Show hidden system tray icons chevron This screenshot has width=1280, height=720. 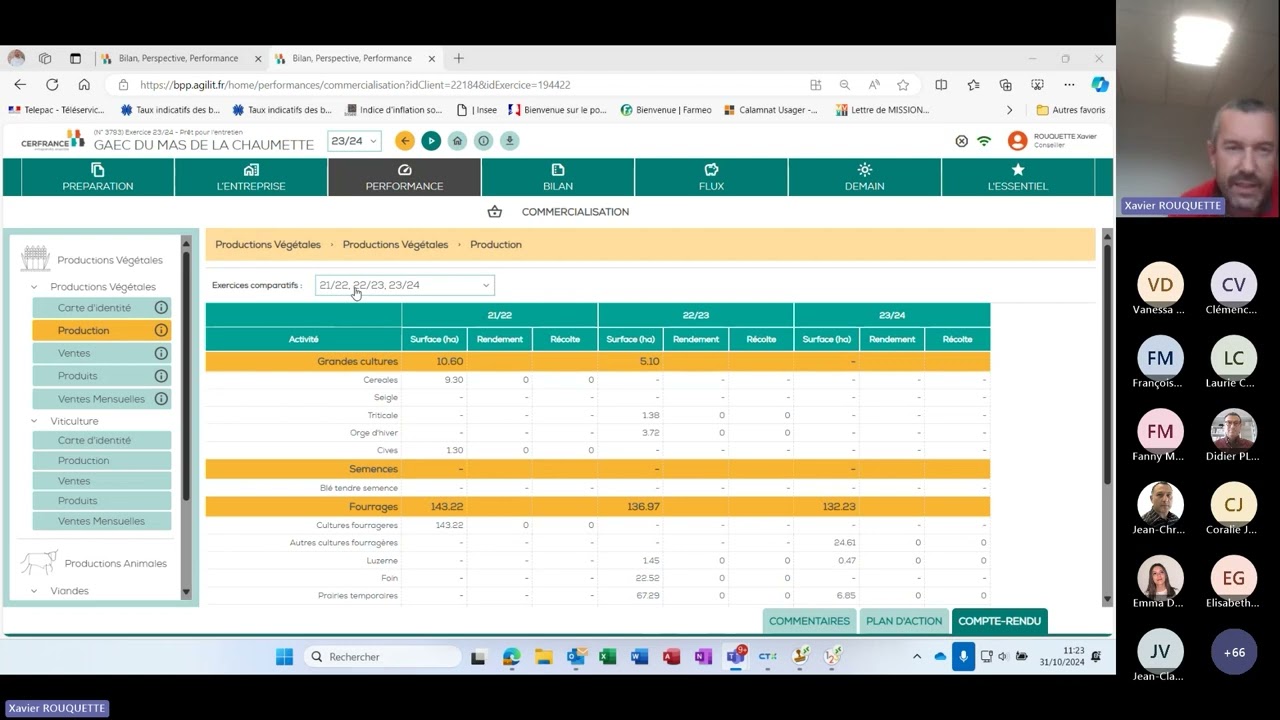917,657
